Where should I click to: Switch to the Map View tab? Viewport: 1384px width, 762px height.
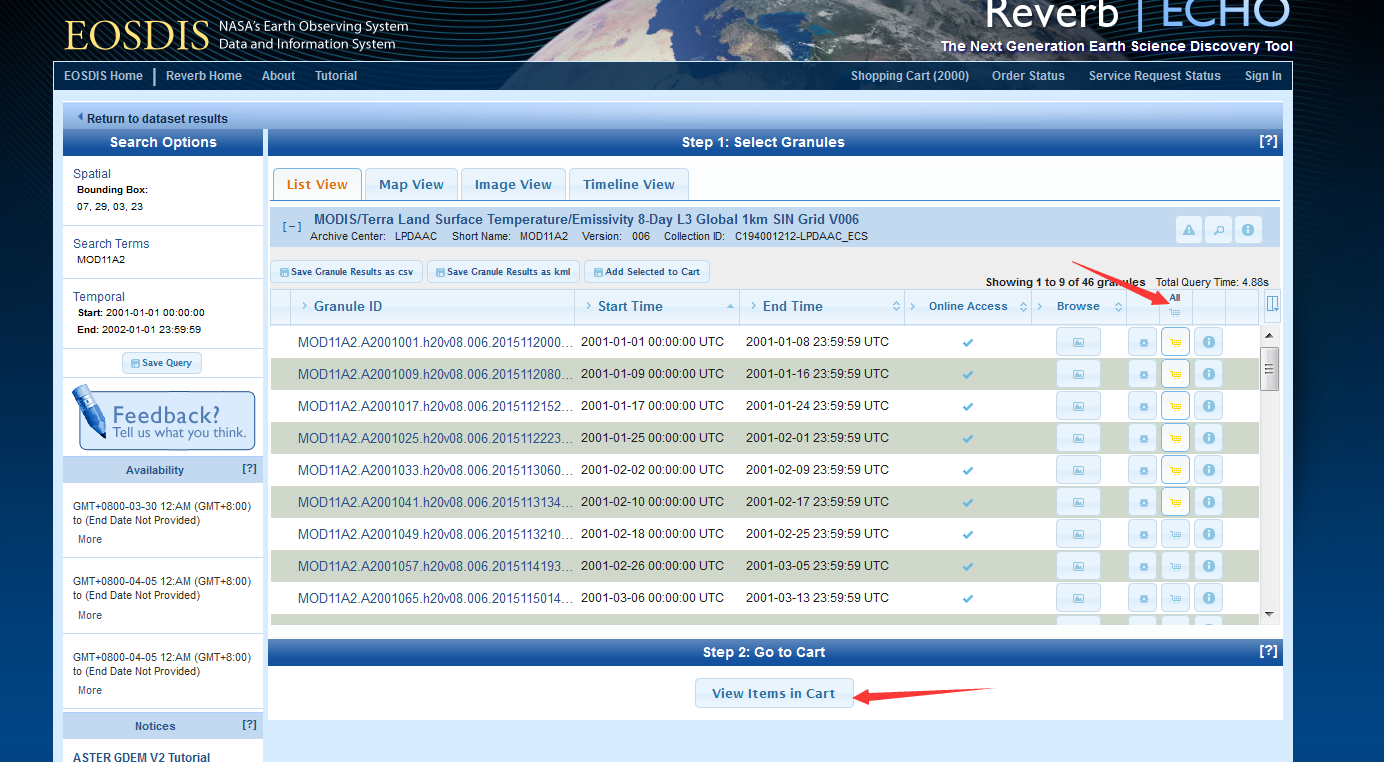pyautogui.click(x=411, y=184)
